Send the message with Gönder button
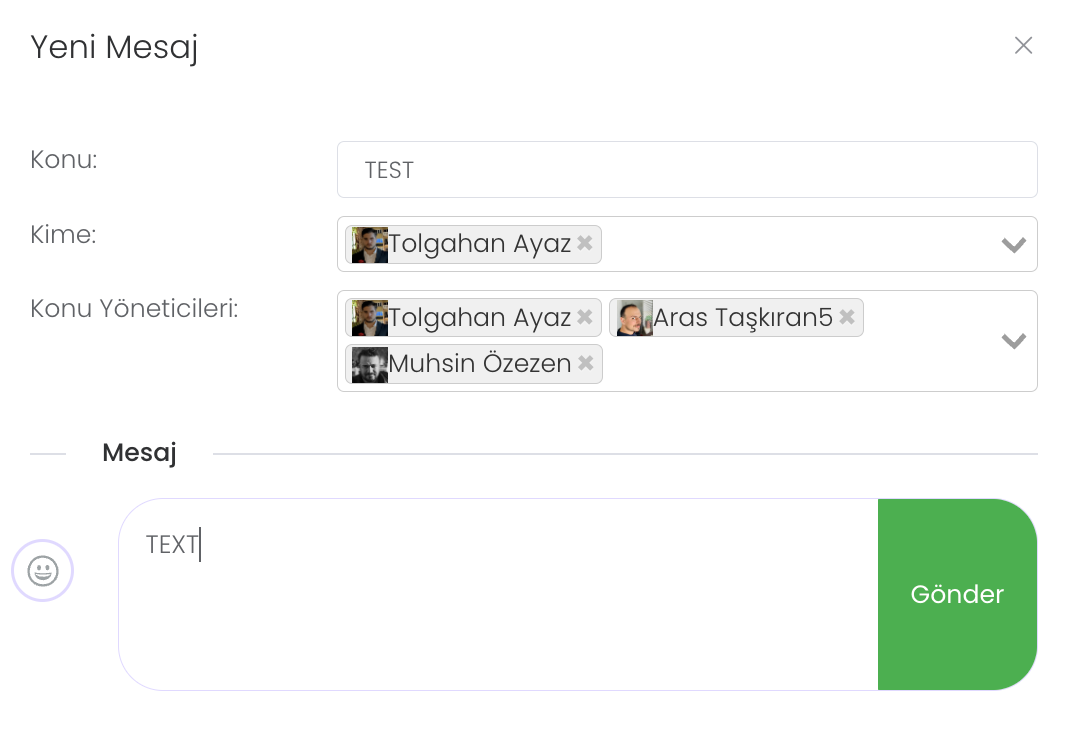Image resolution: width=1066 pixels, height=748 pixels. 957,594
